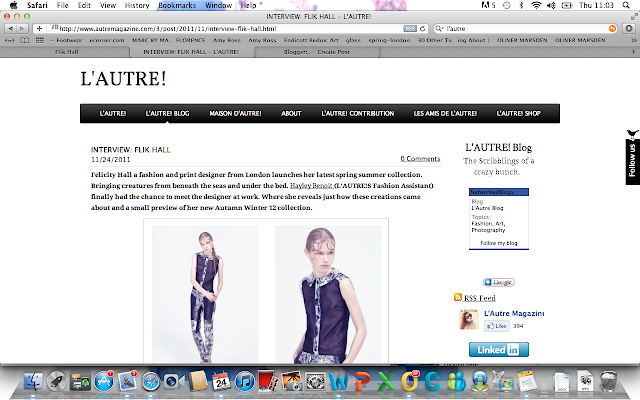Open the RSS Feed link
This screenshot has width=640, height=400.
click(x=480, y=298)
